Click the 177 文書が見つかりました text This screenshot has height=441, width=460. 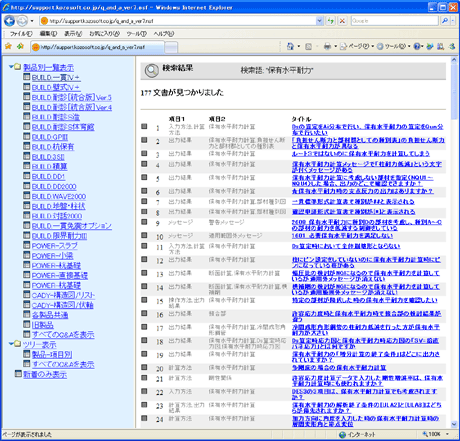(x=182, y=93)
